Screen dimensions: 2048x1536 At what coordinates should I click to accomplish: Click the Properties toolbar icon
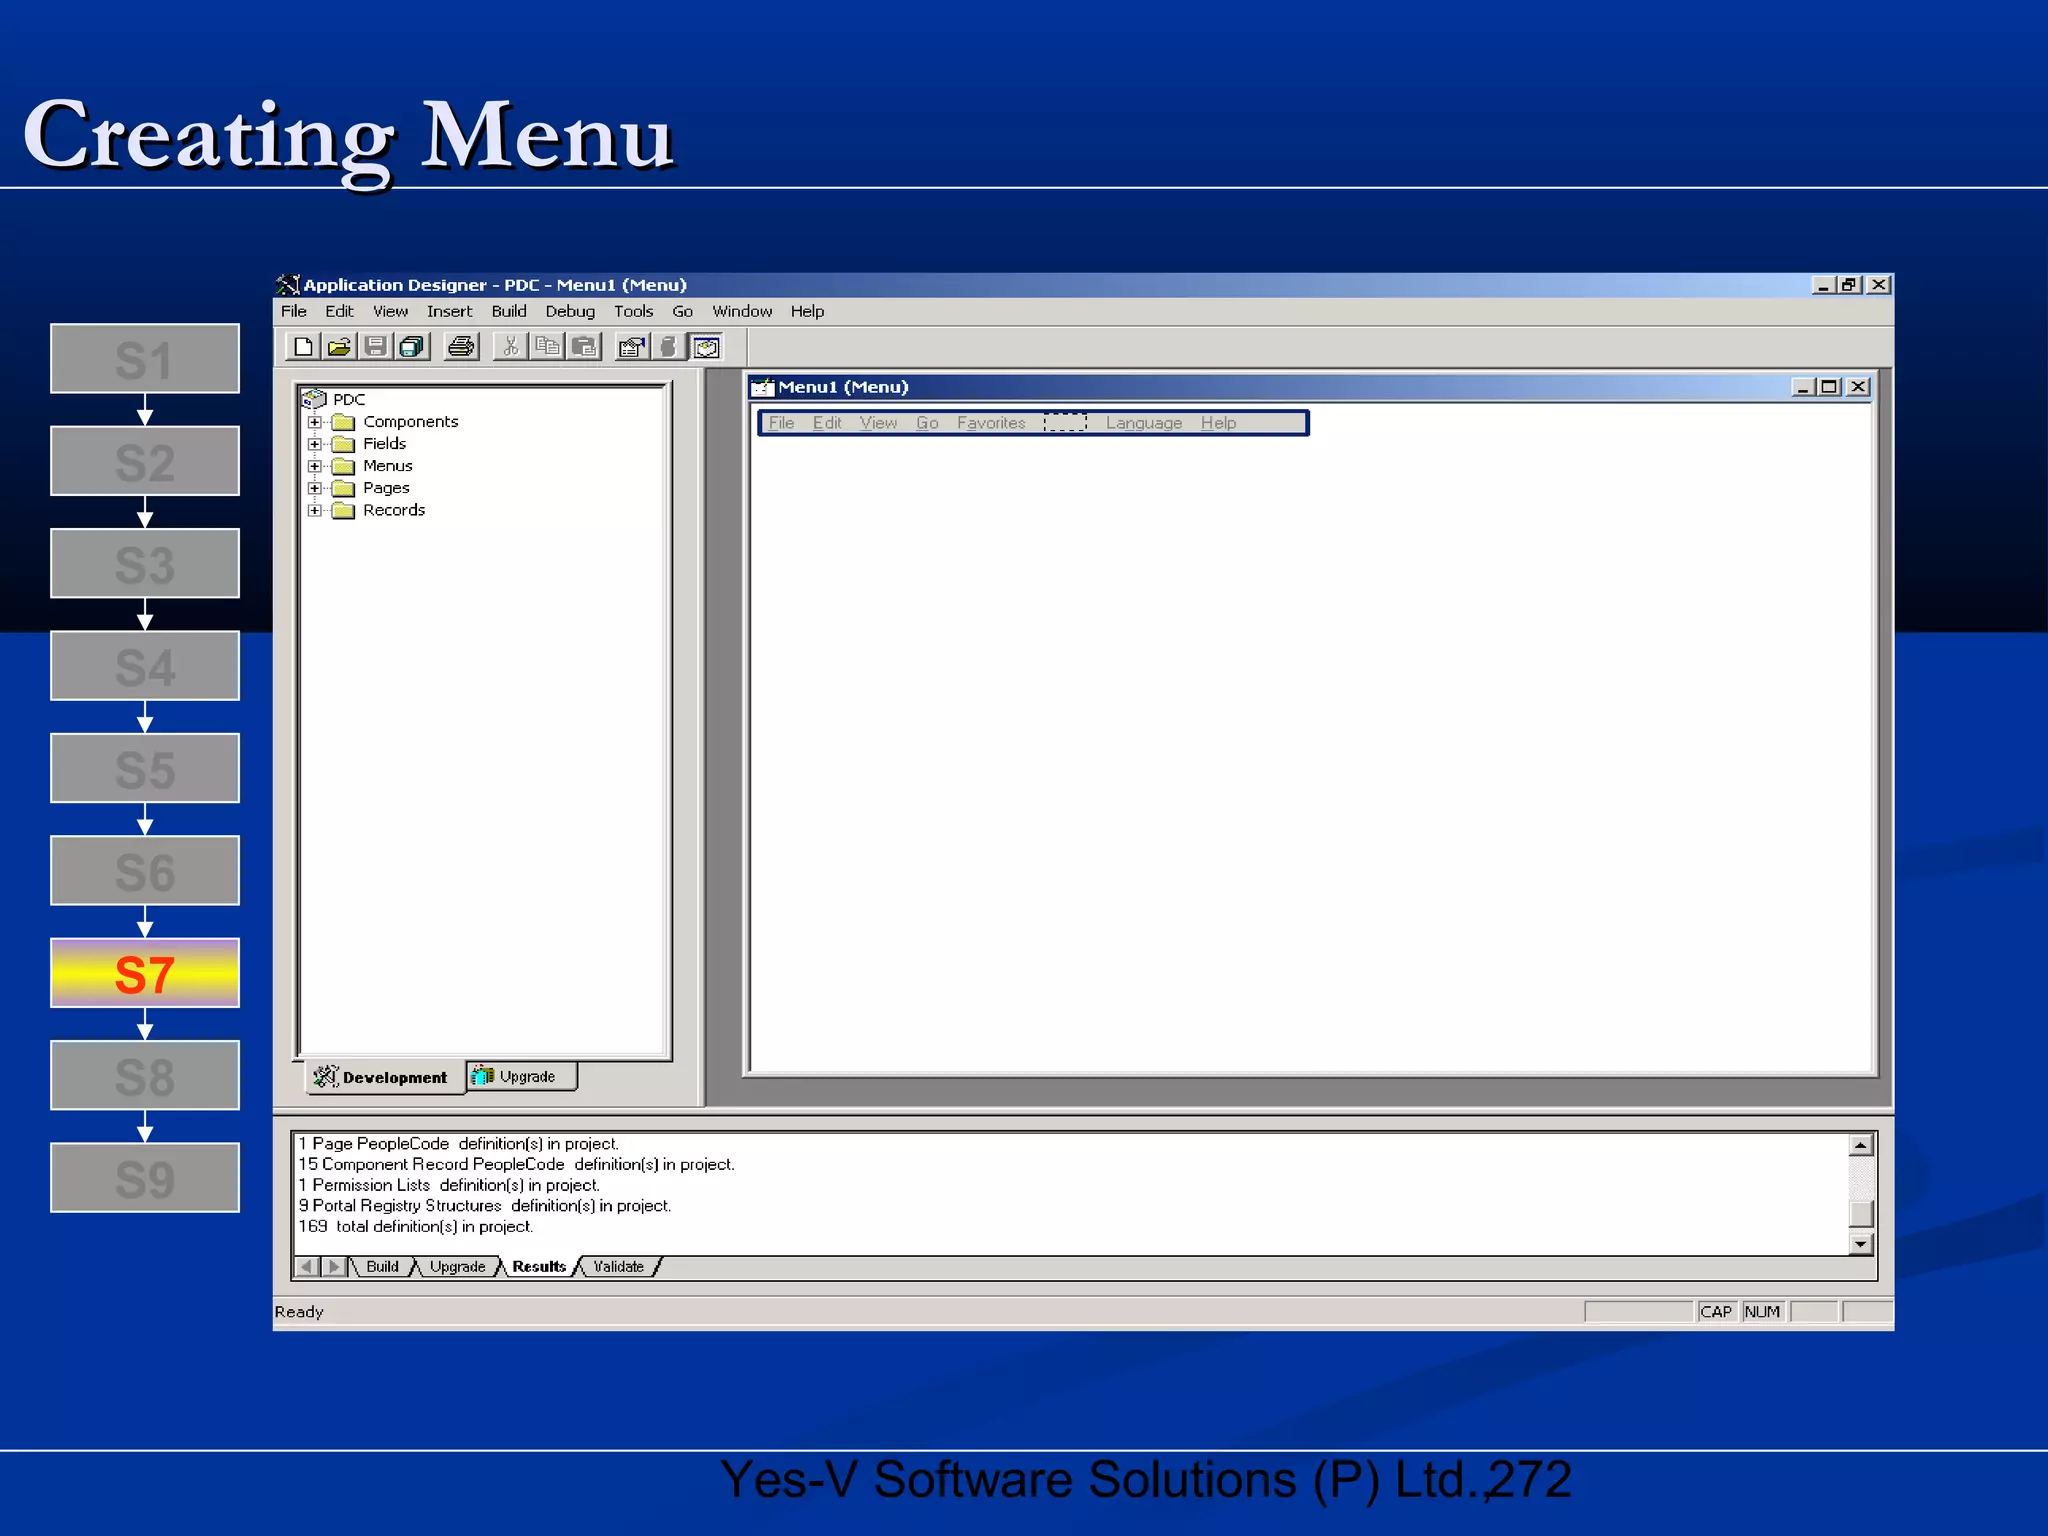point(632,347)
